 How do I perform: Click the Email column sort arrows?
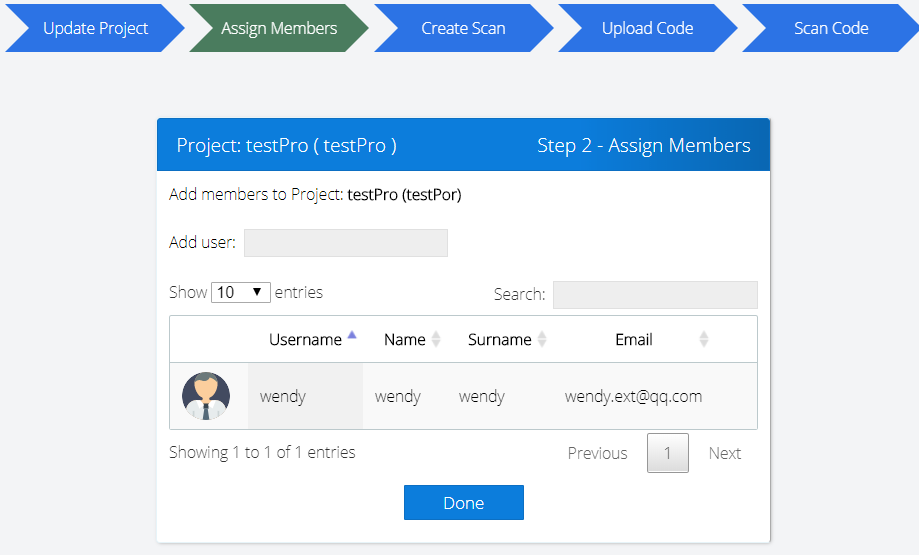[x=704, y=339]
